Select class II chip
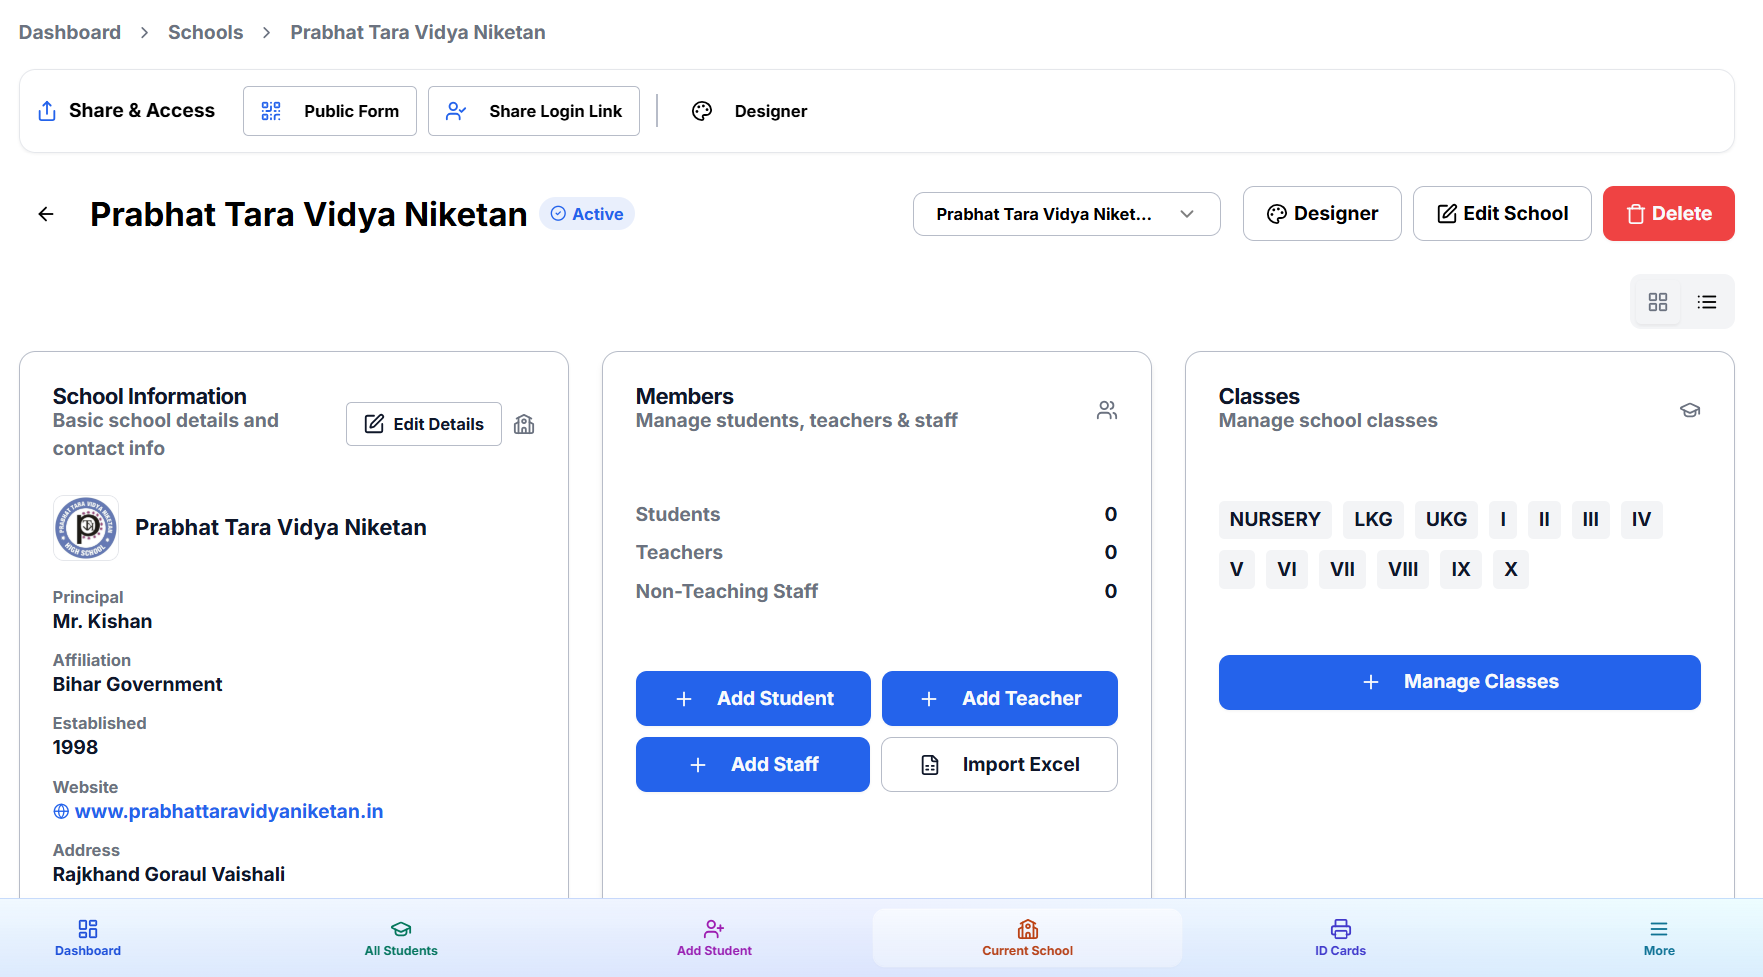 [1544, 519]
